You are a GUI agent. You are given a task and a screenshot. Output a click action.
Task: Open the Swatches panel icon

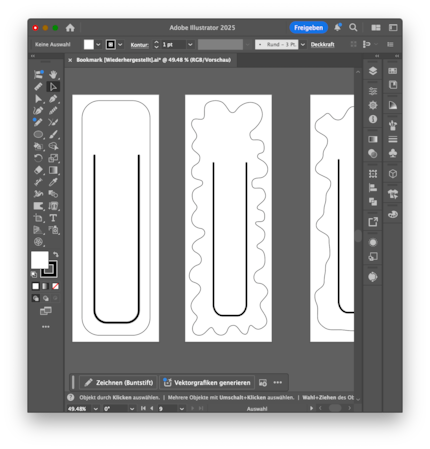click(x=393, y=71)
